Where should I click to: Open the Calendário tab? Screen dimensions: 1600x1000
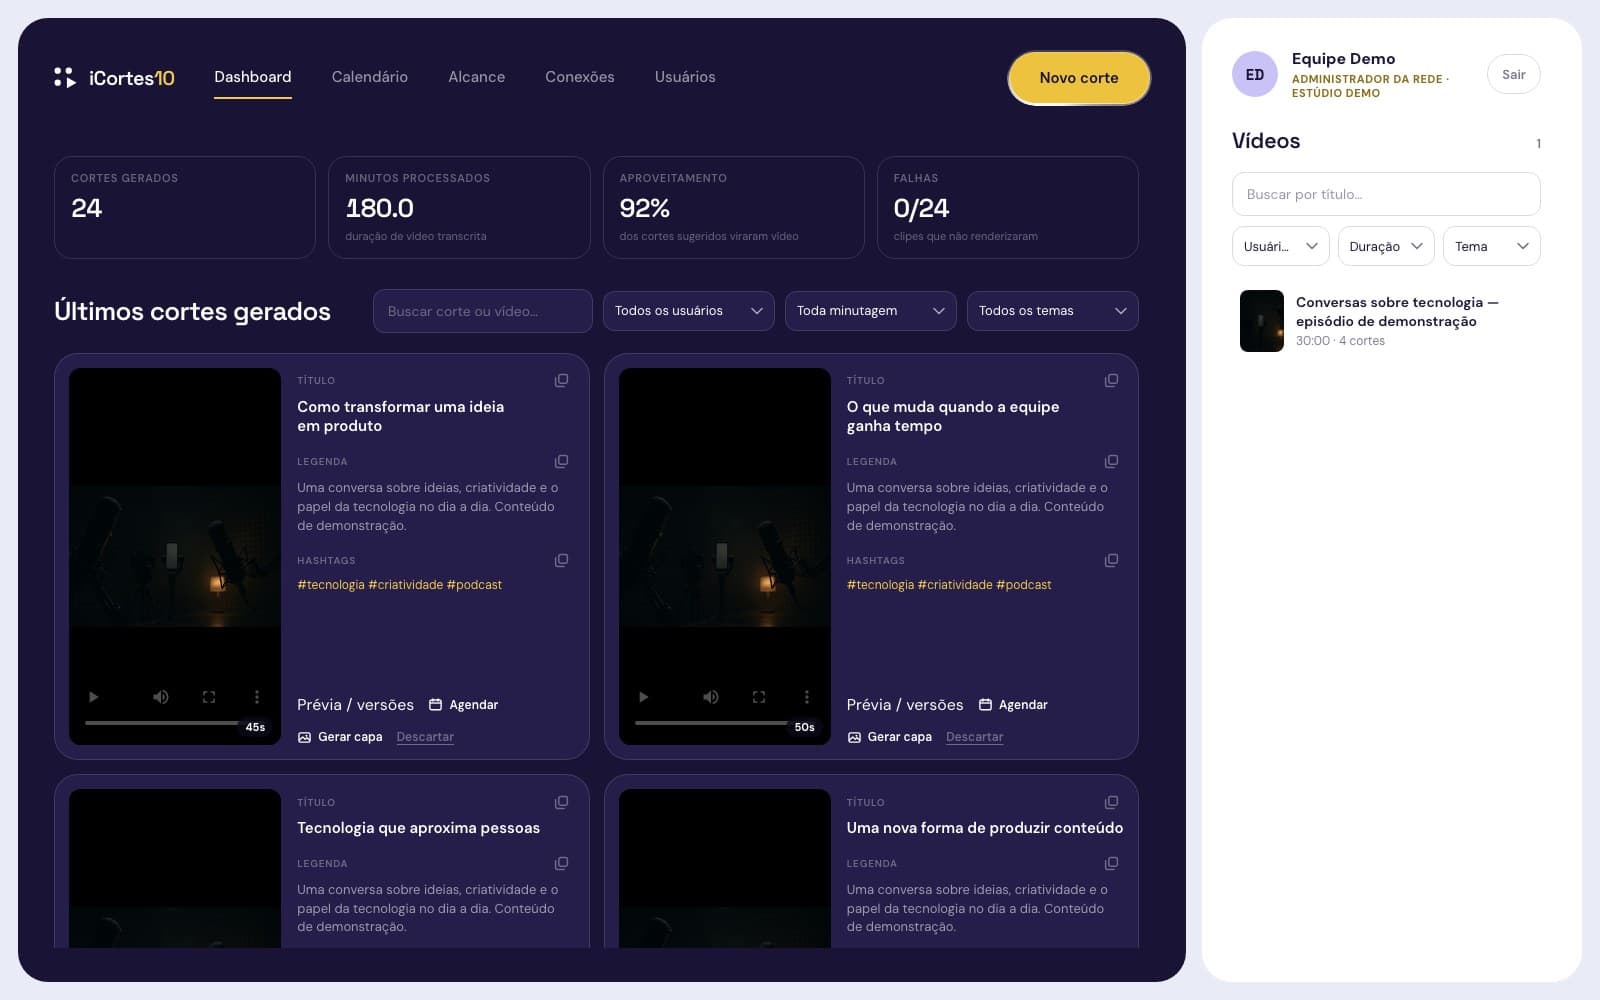[370, 77]
